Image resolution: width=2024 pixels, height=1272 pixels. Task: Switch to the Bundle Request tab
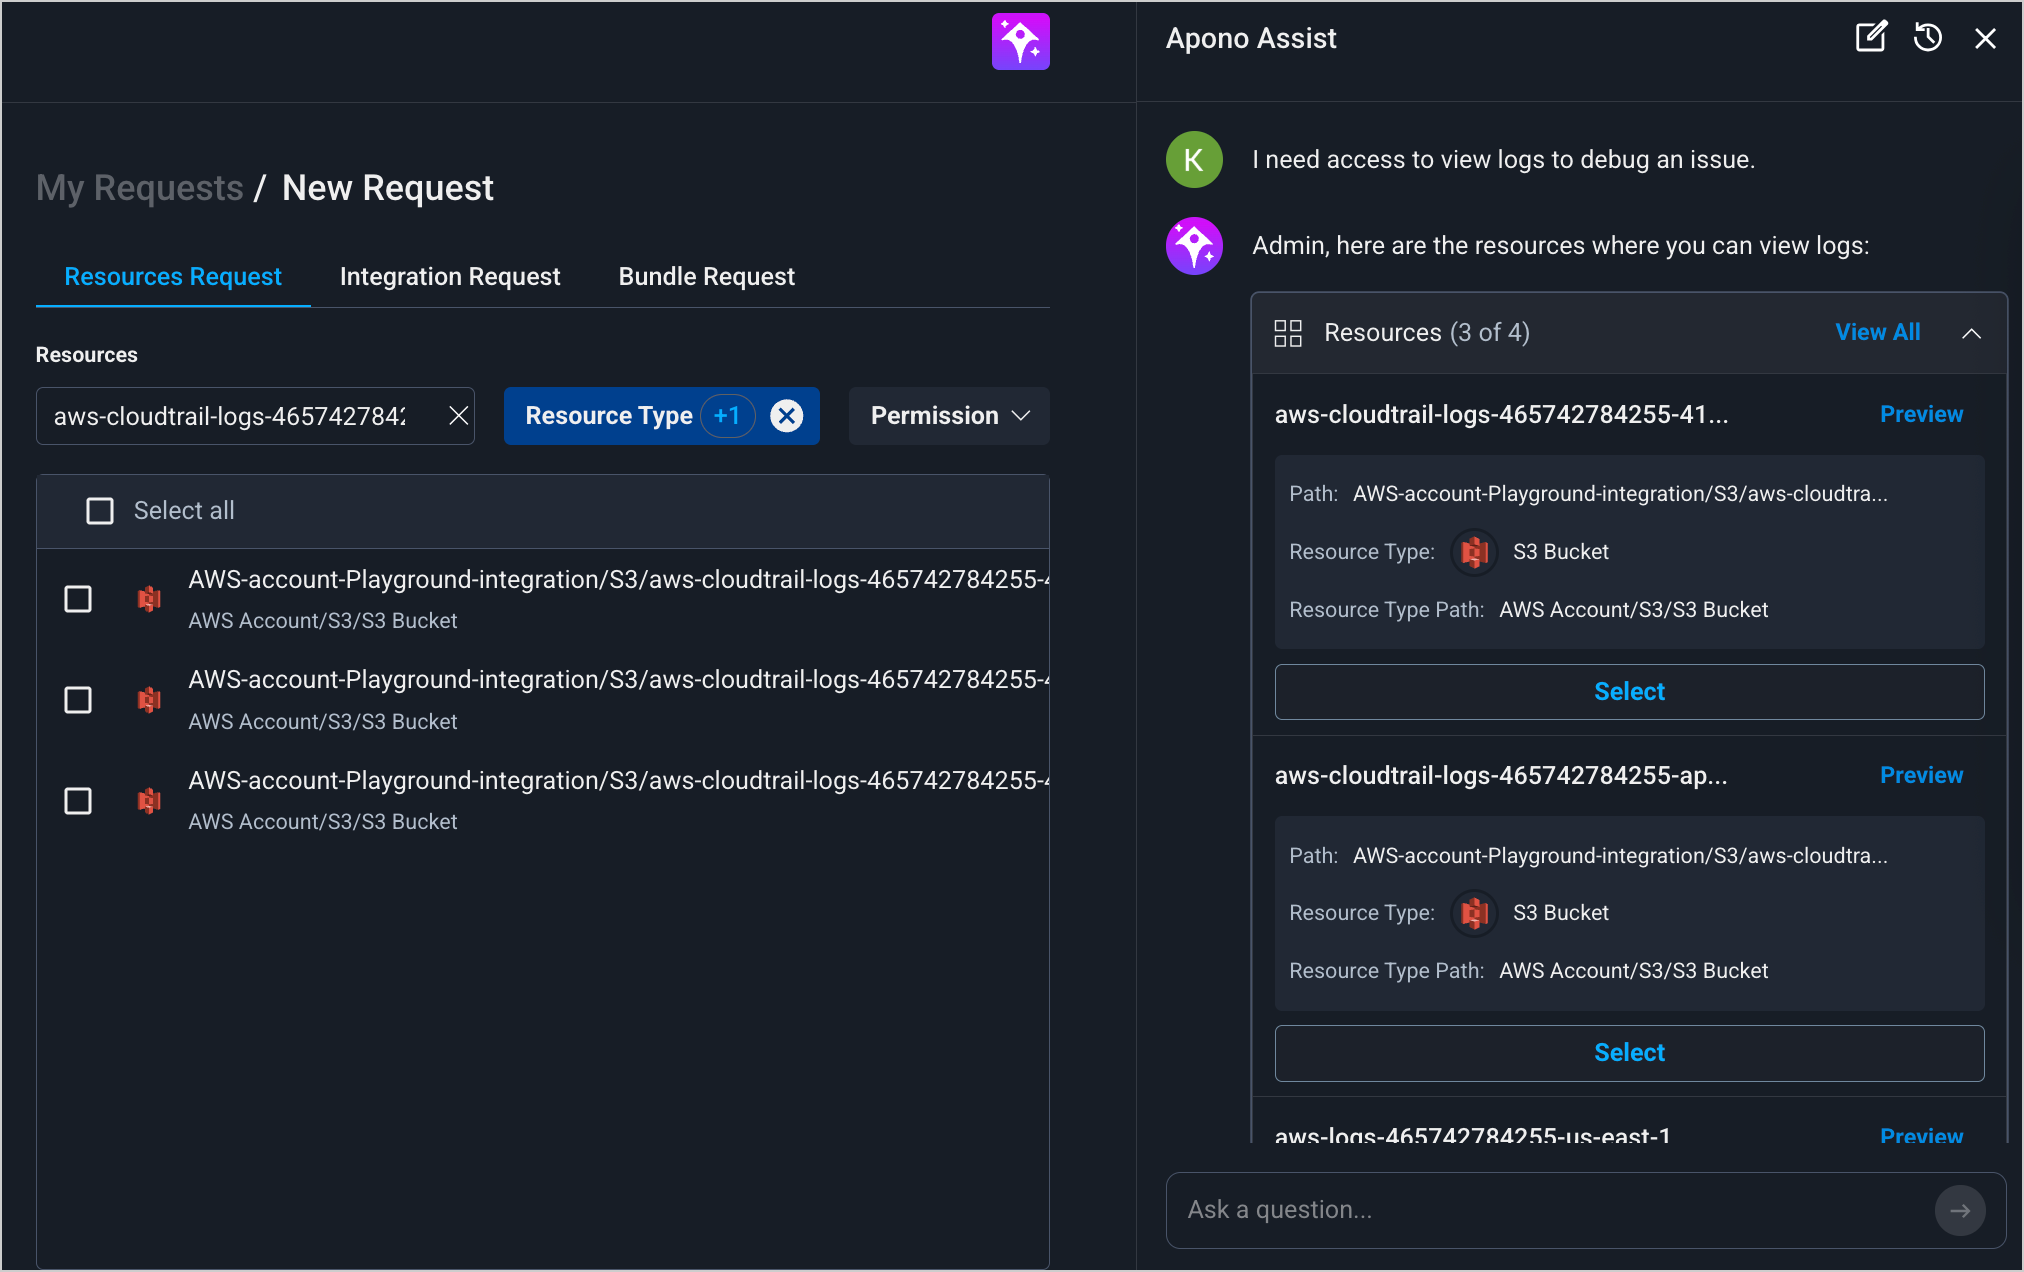pyautogui.click(x=706, y=277)
